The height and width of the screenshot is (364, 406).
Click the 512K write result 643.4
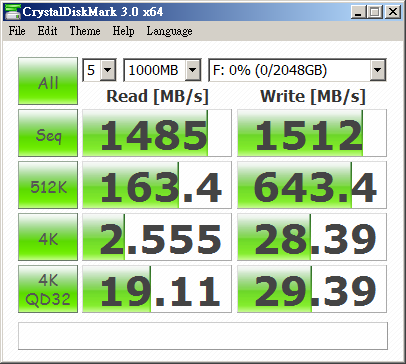click(x=312, y=185)
